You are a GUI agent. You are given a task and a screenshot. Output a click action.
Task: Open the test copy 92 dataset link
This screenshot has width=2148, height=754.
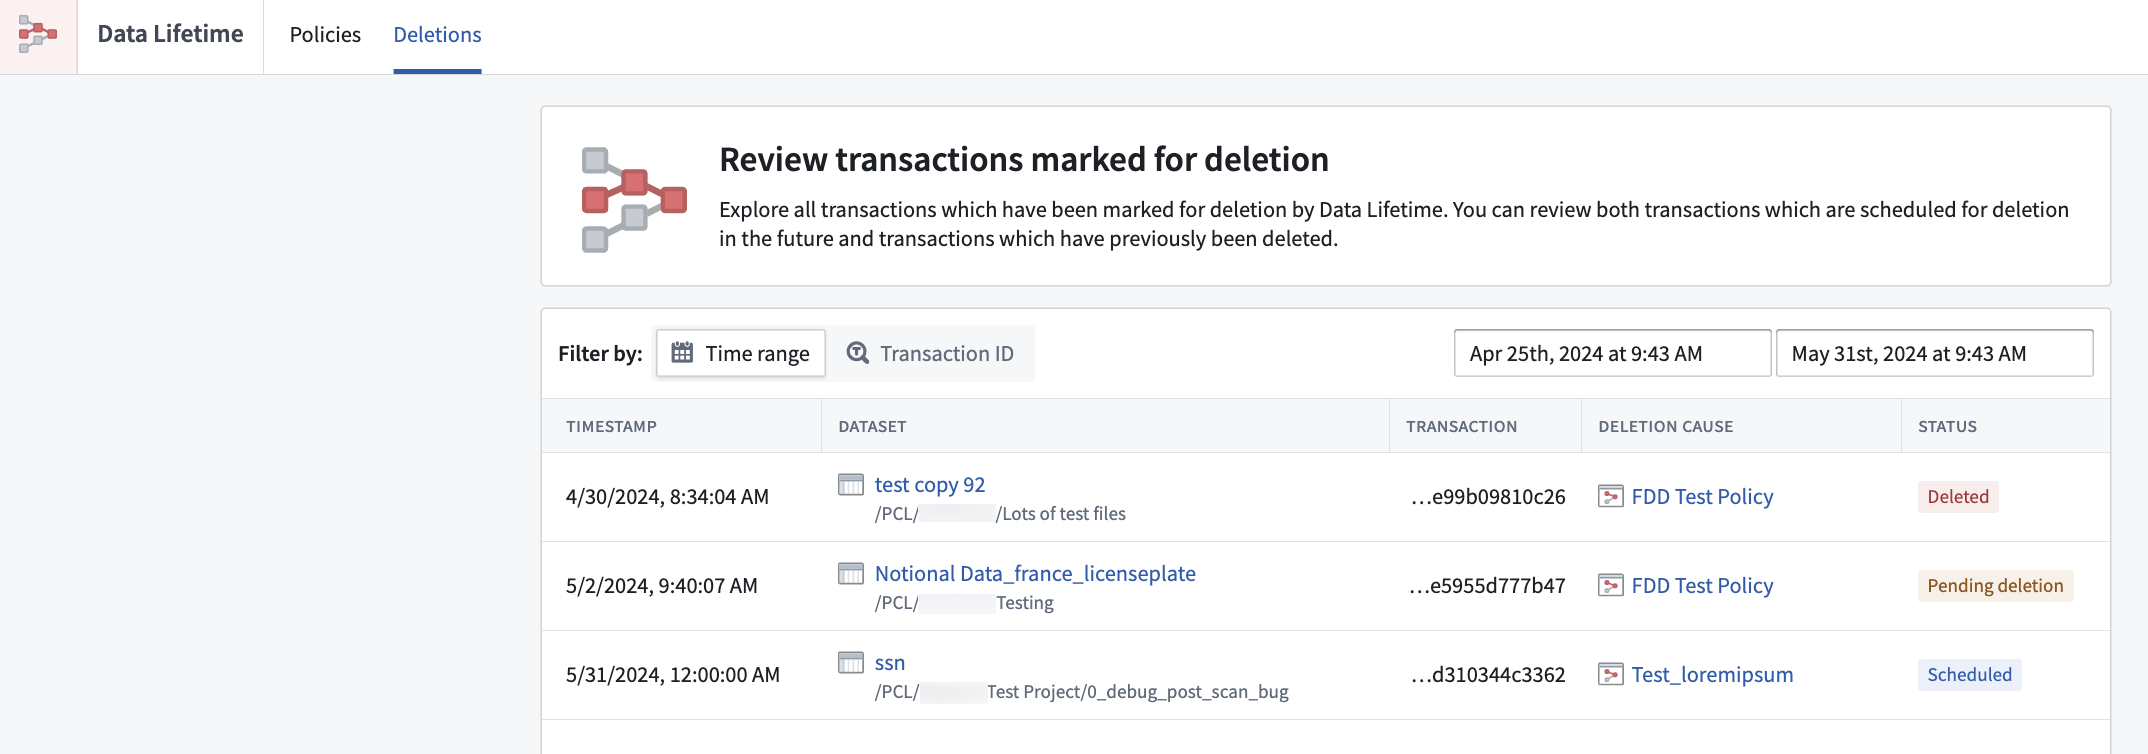(x=930, y=485)
